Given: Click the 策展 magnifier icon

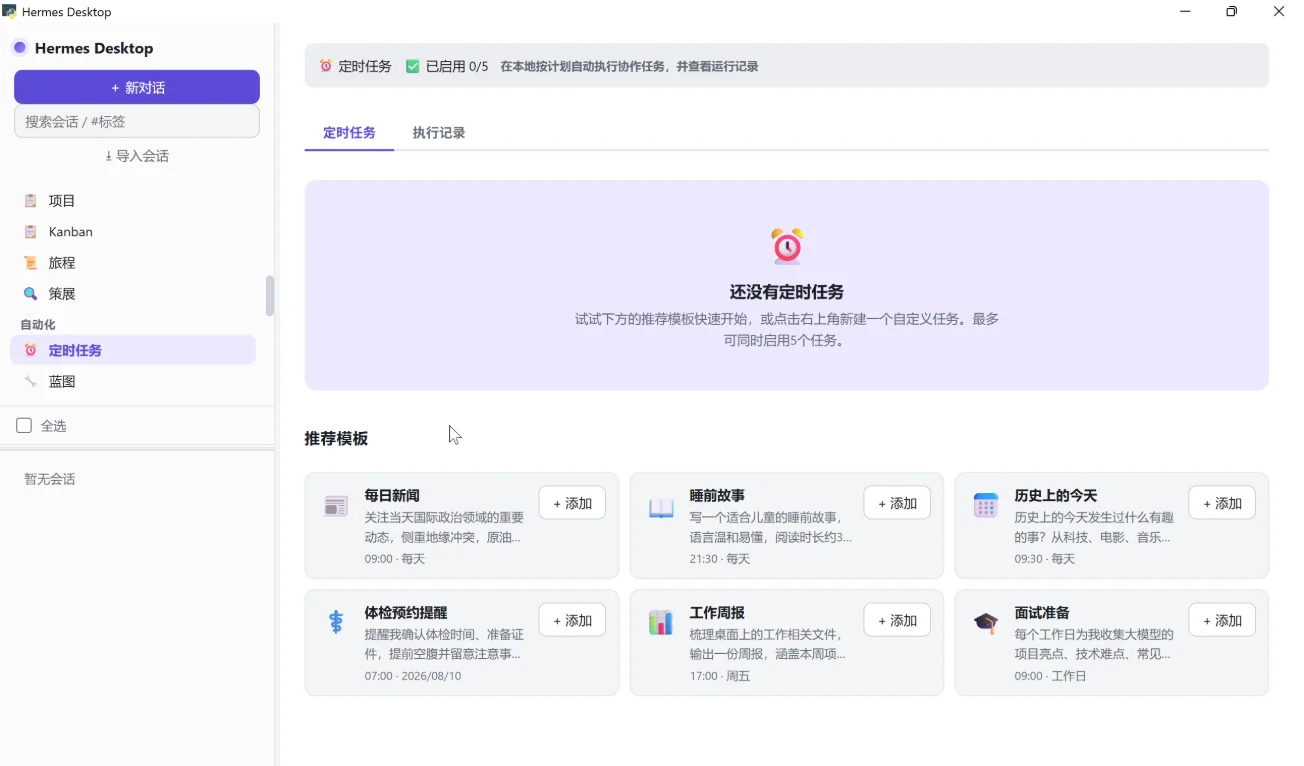Looking at the screenshot, I should 31,294.
